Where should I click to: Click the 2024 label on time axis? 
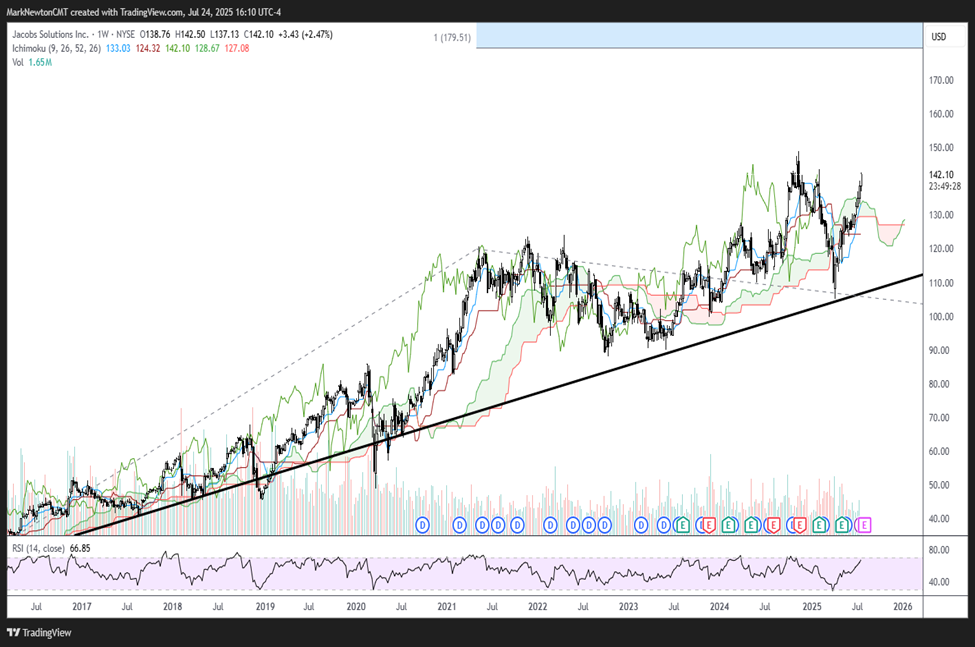coord(718,607)
